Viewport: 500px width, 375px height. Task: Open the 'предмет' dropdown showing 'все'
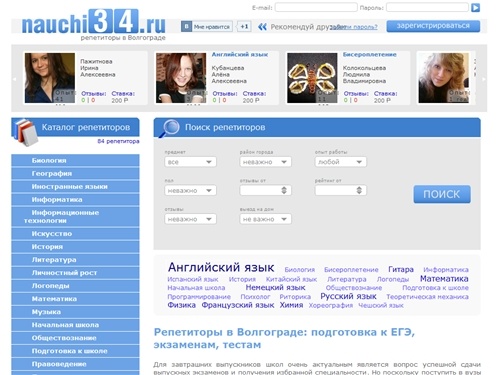pos(190,162)
